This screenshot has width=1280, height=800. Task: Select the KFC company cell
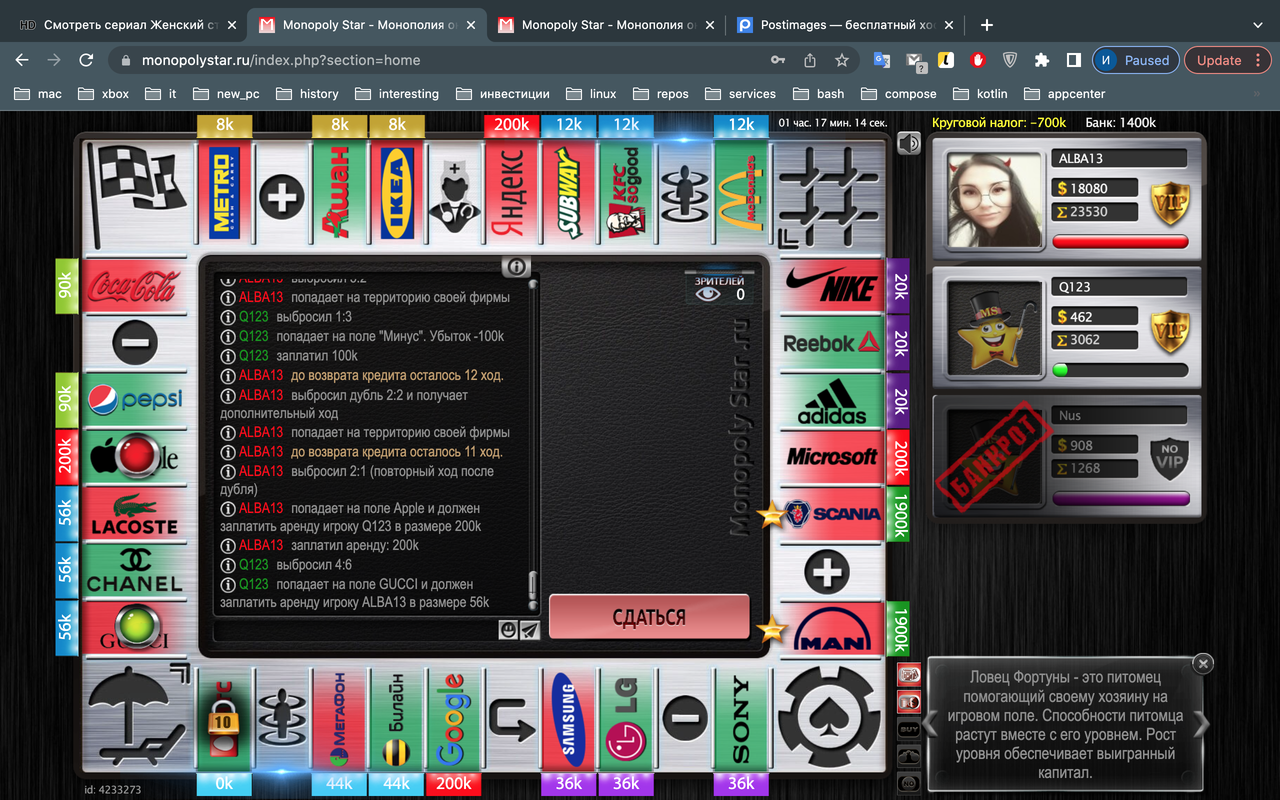(626, 193)
